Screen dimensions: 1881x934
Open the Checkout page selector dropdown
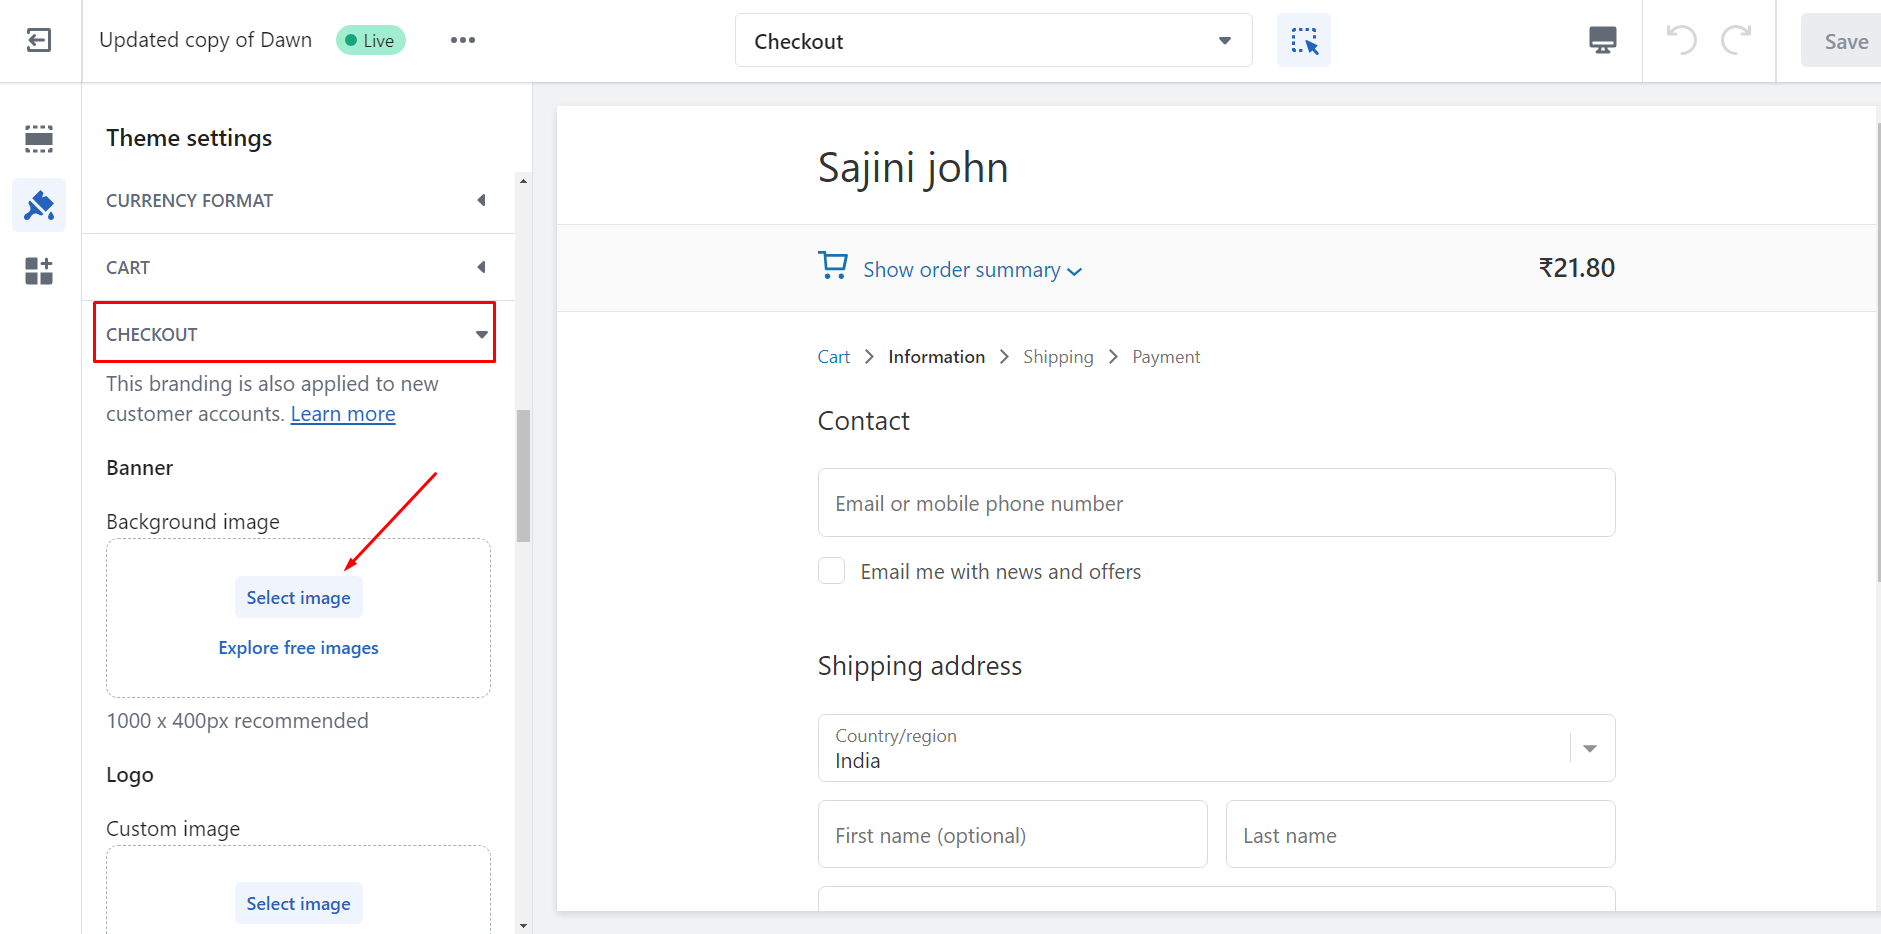(x=993, y=41)
